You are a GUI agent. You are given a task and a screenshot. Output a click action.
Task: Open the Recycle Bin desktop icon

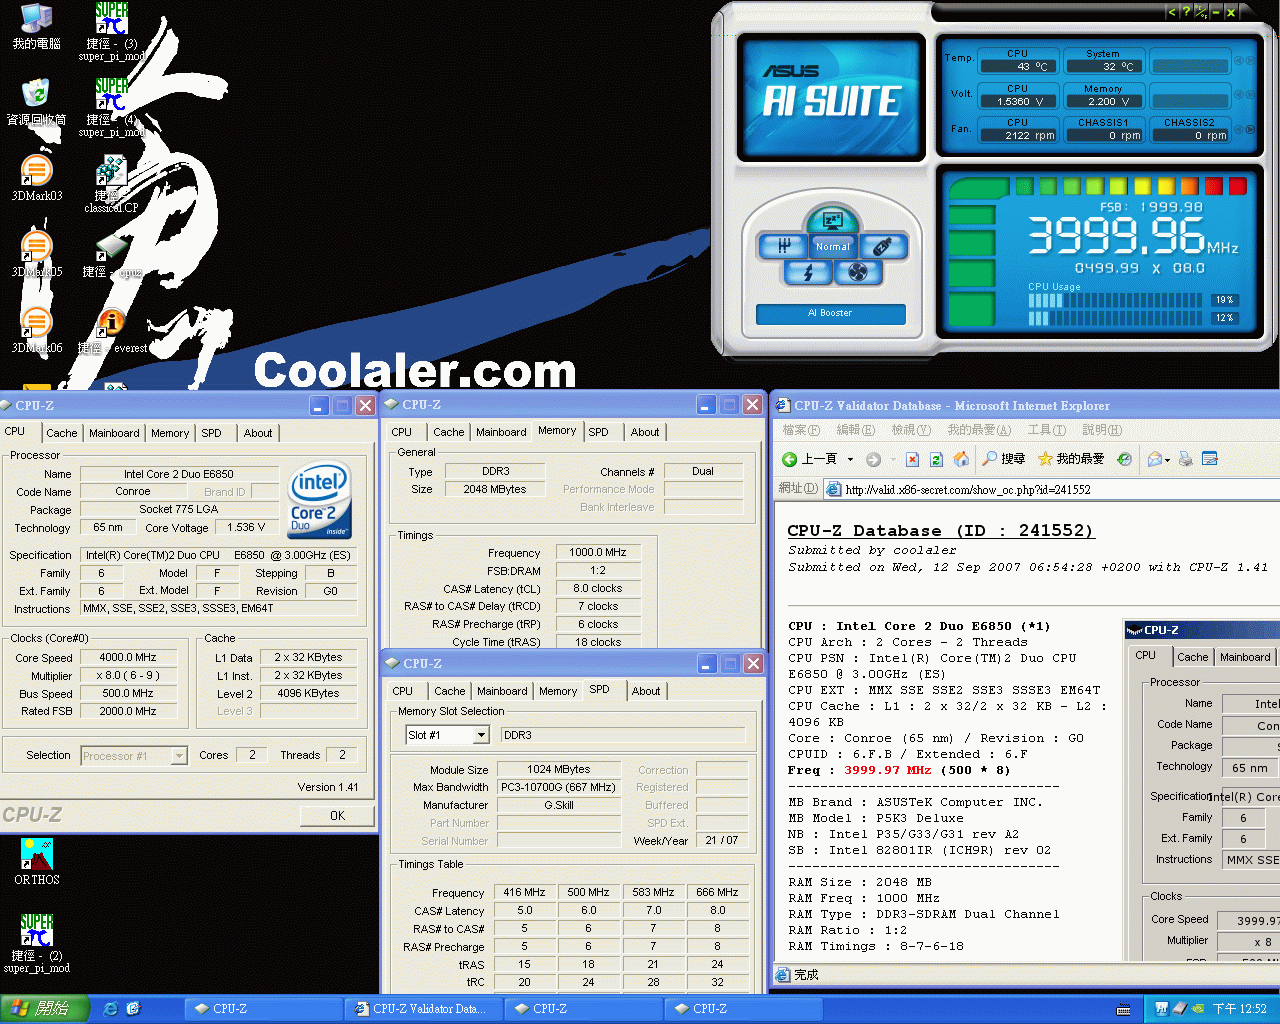36,102
